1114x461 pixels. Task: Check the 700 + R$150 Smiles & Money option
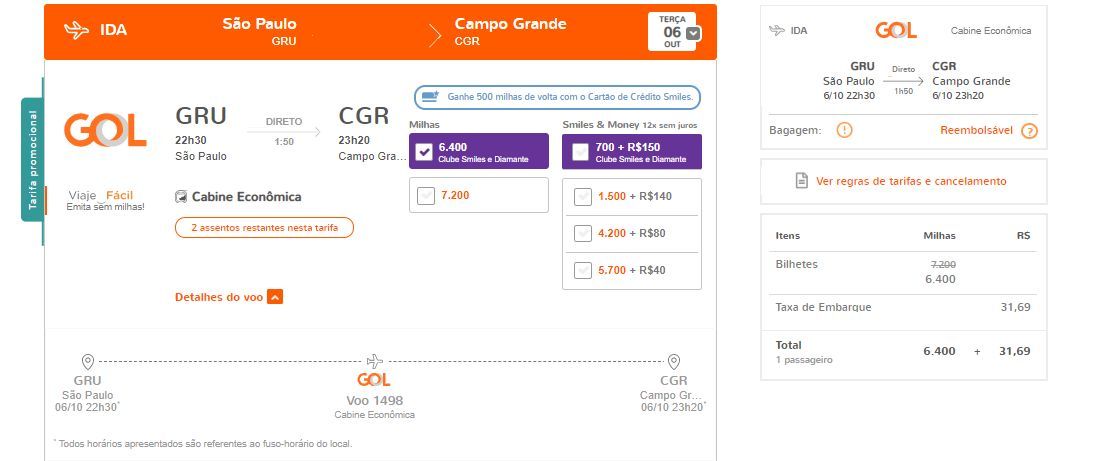pyautogui.click(x=580, y=152)
